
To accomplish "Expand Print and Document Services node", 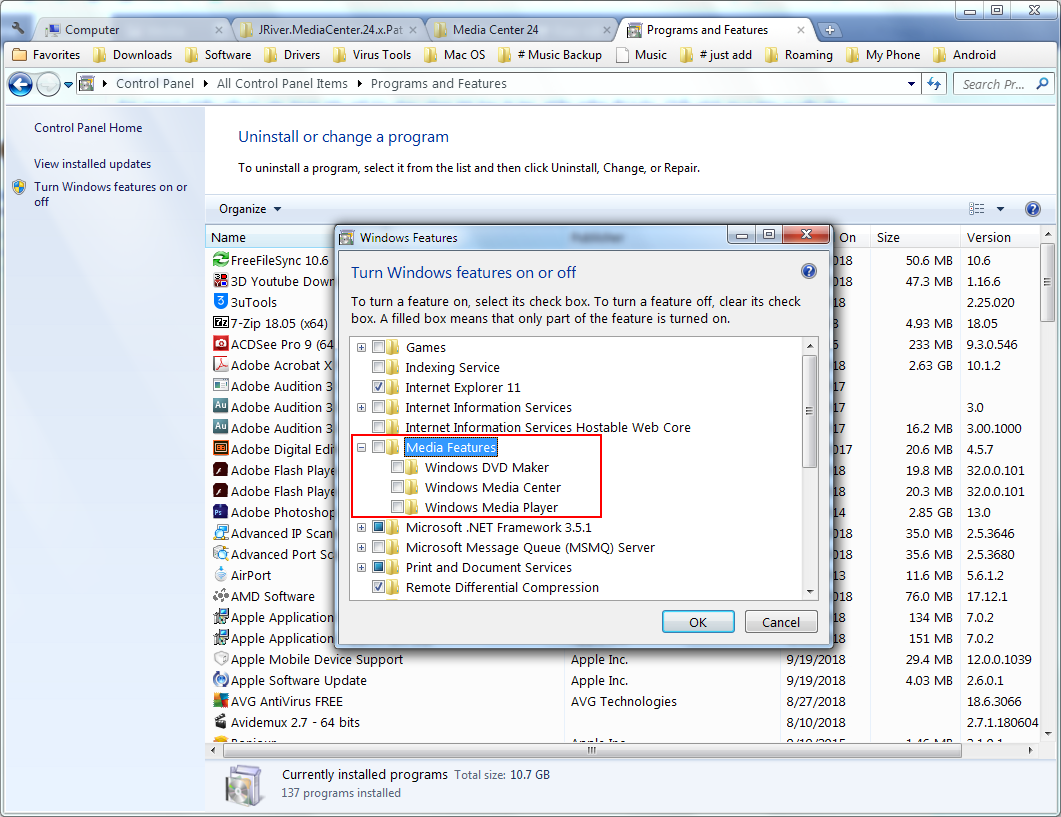I will tap(361, 567).
